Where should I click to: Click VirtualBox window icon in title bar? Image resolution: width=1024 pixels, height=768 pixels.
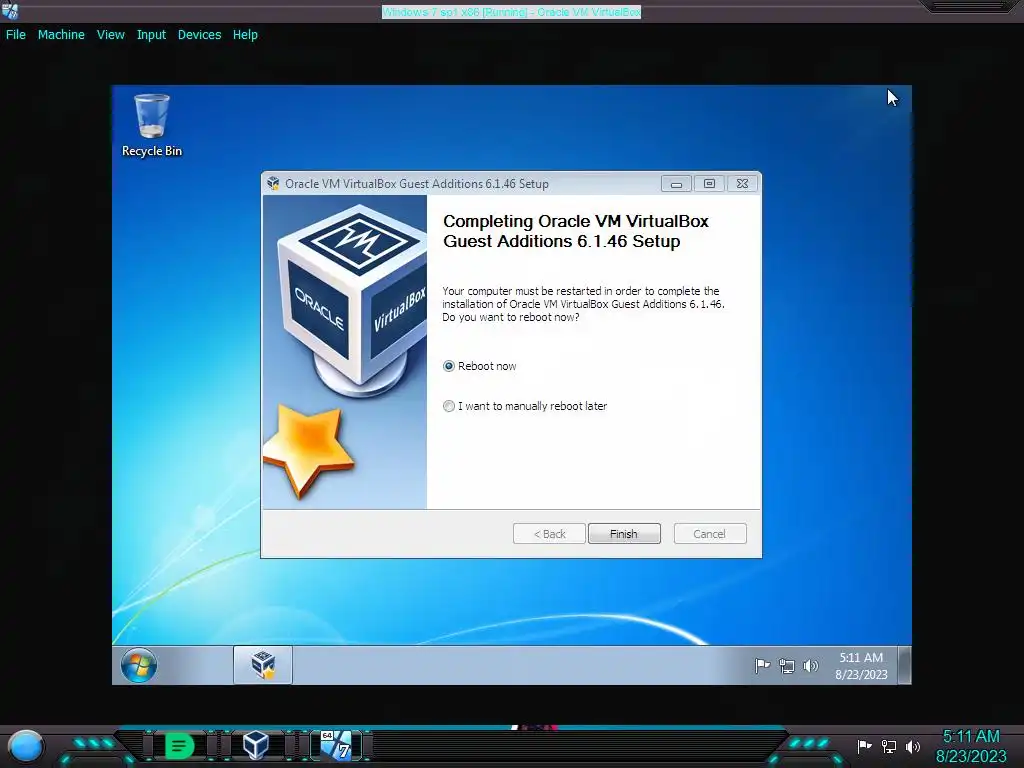click(10, 10)
